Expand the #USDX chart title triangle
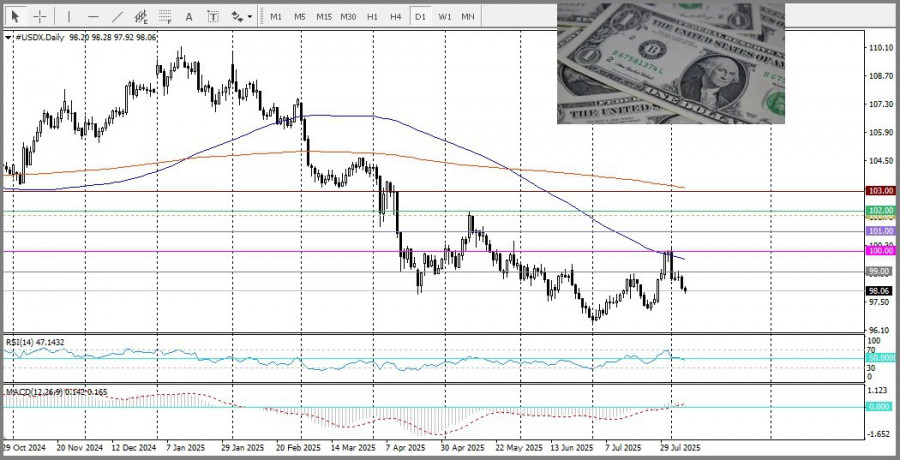The height and width of the screenshot is (460, 900). (9, 37)
